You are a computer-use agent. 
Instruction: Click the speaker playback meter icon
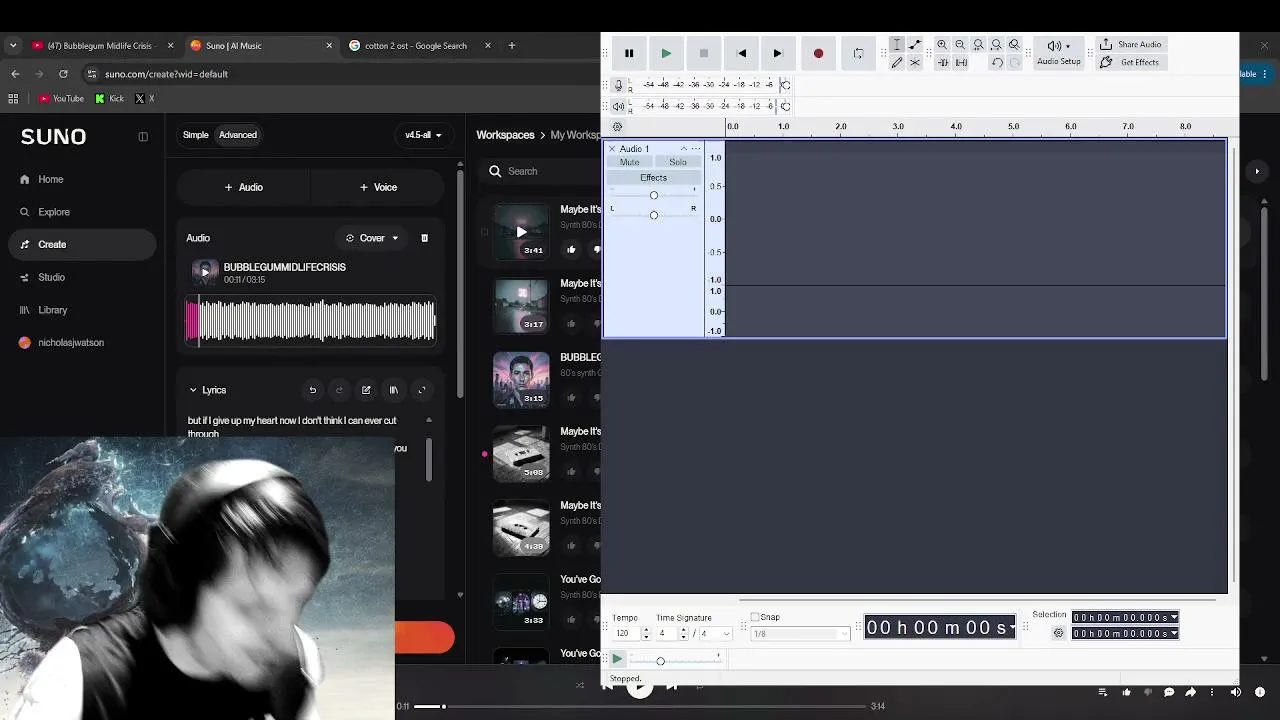tap(618, 106)
